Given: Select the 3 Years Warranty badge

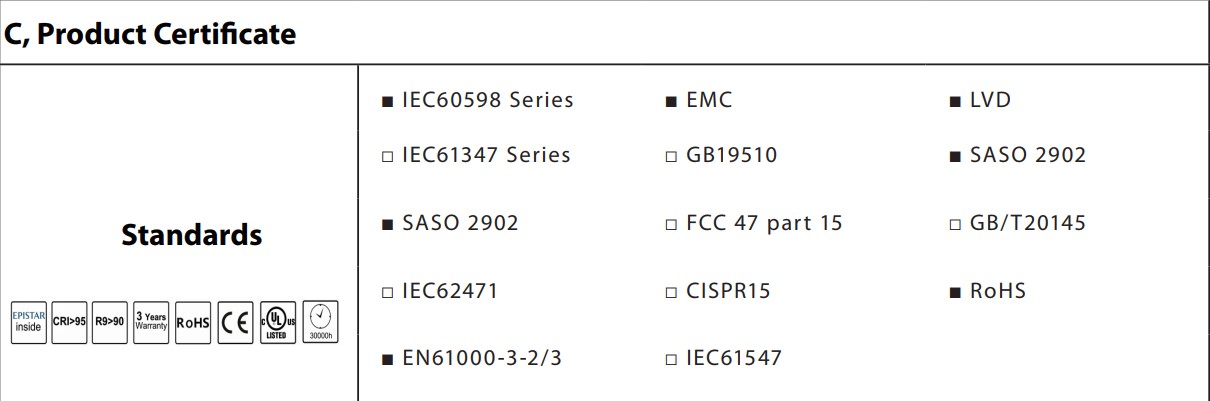Looking at the screenshot, I should (x=151, y=322).
